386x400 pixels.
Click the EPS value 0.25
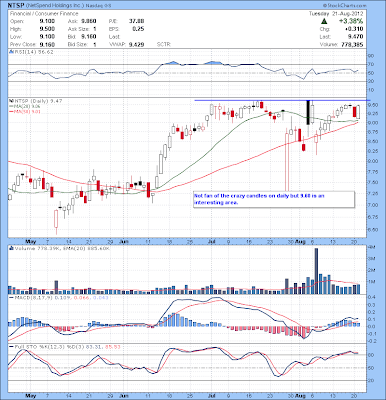point(138,29)
